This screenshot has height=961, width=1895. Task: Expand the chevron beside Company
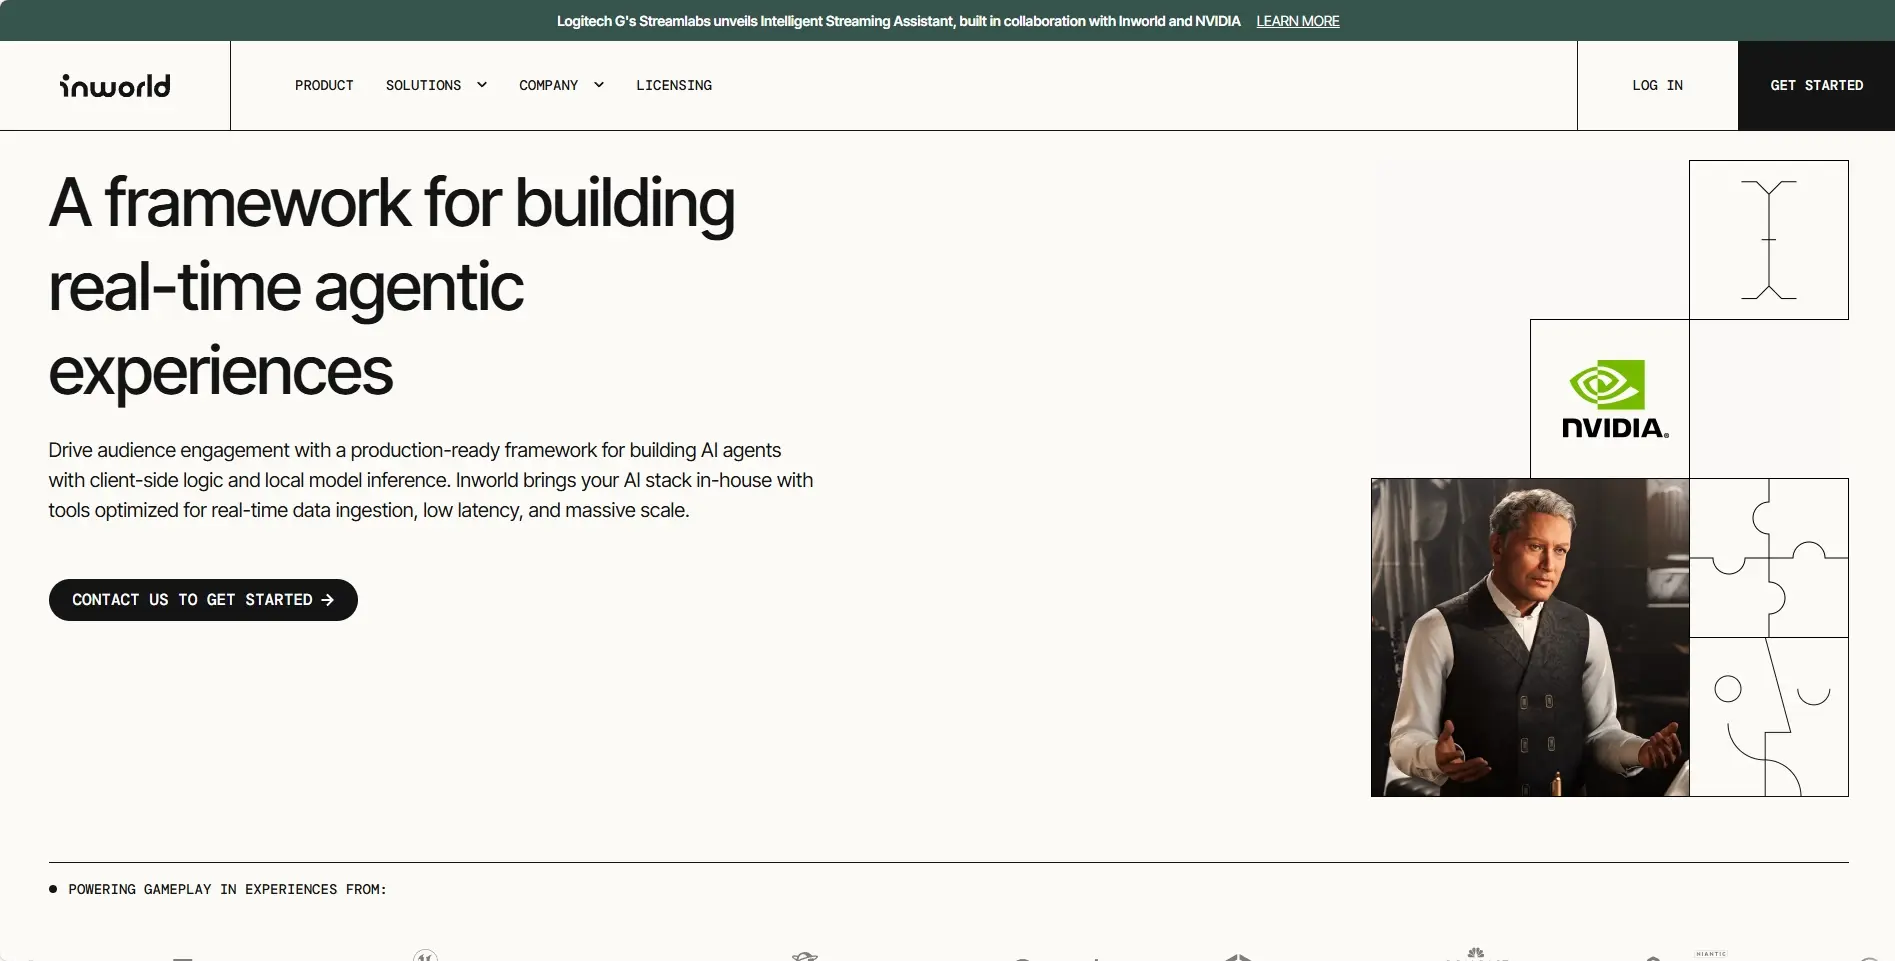coord(599,86)
